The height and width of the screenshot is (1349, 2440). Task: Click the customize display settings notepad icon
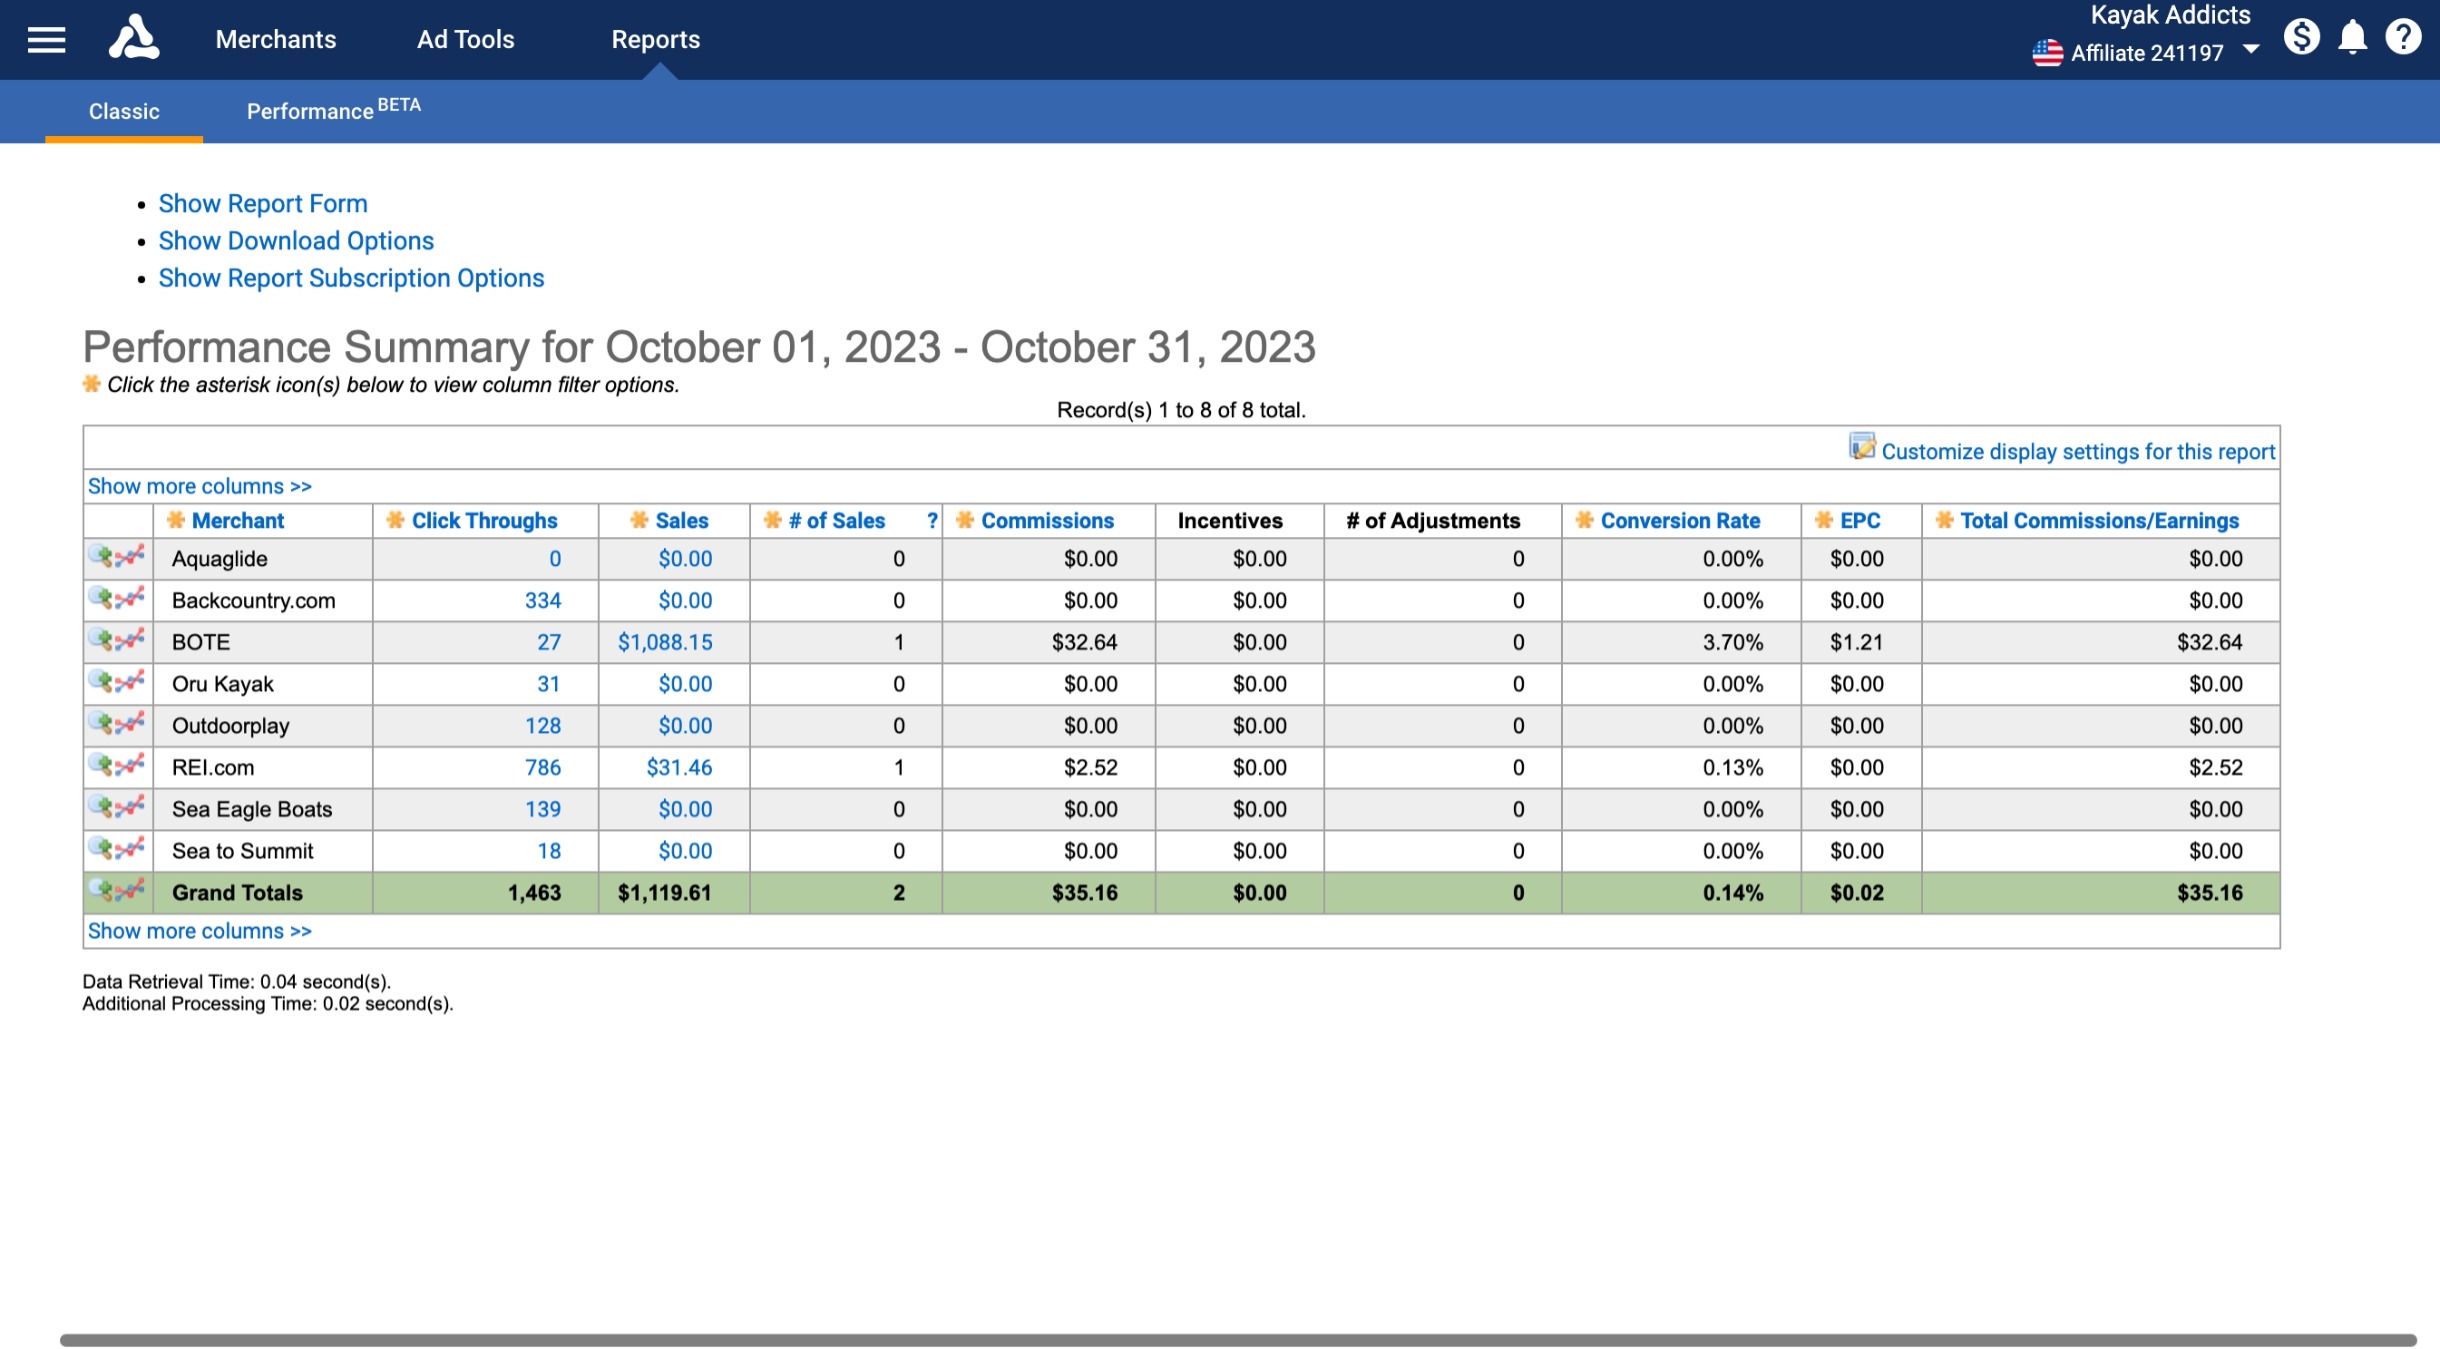(x=1862, y=447)
